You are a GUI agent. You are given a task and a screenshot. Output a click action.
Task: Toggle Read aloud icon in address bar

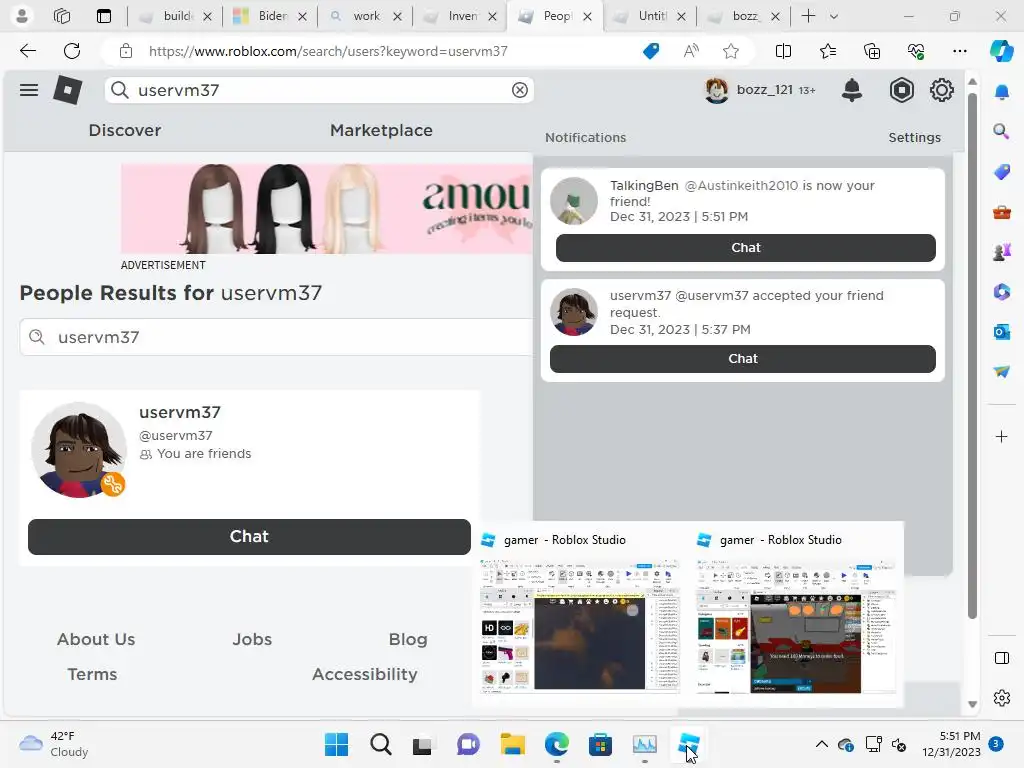pos(691,51)
